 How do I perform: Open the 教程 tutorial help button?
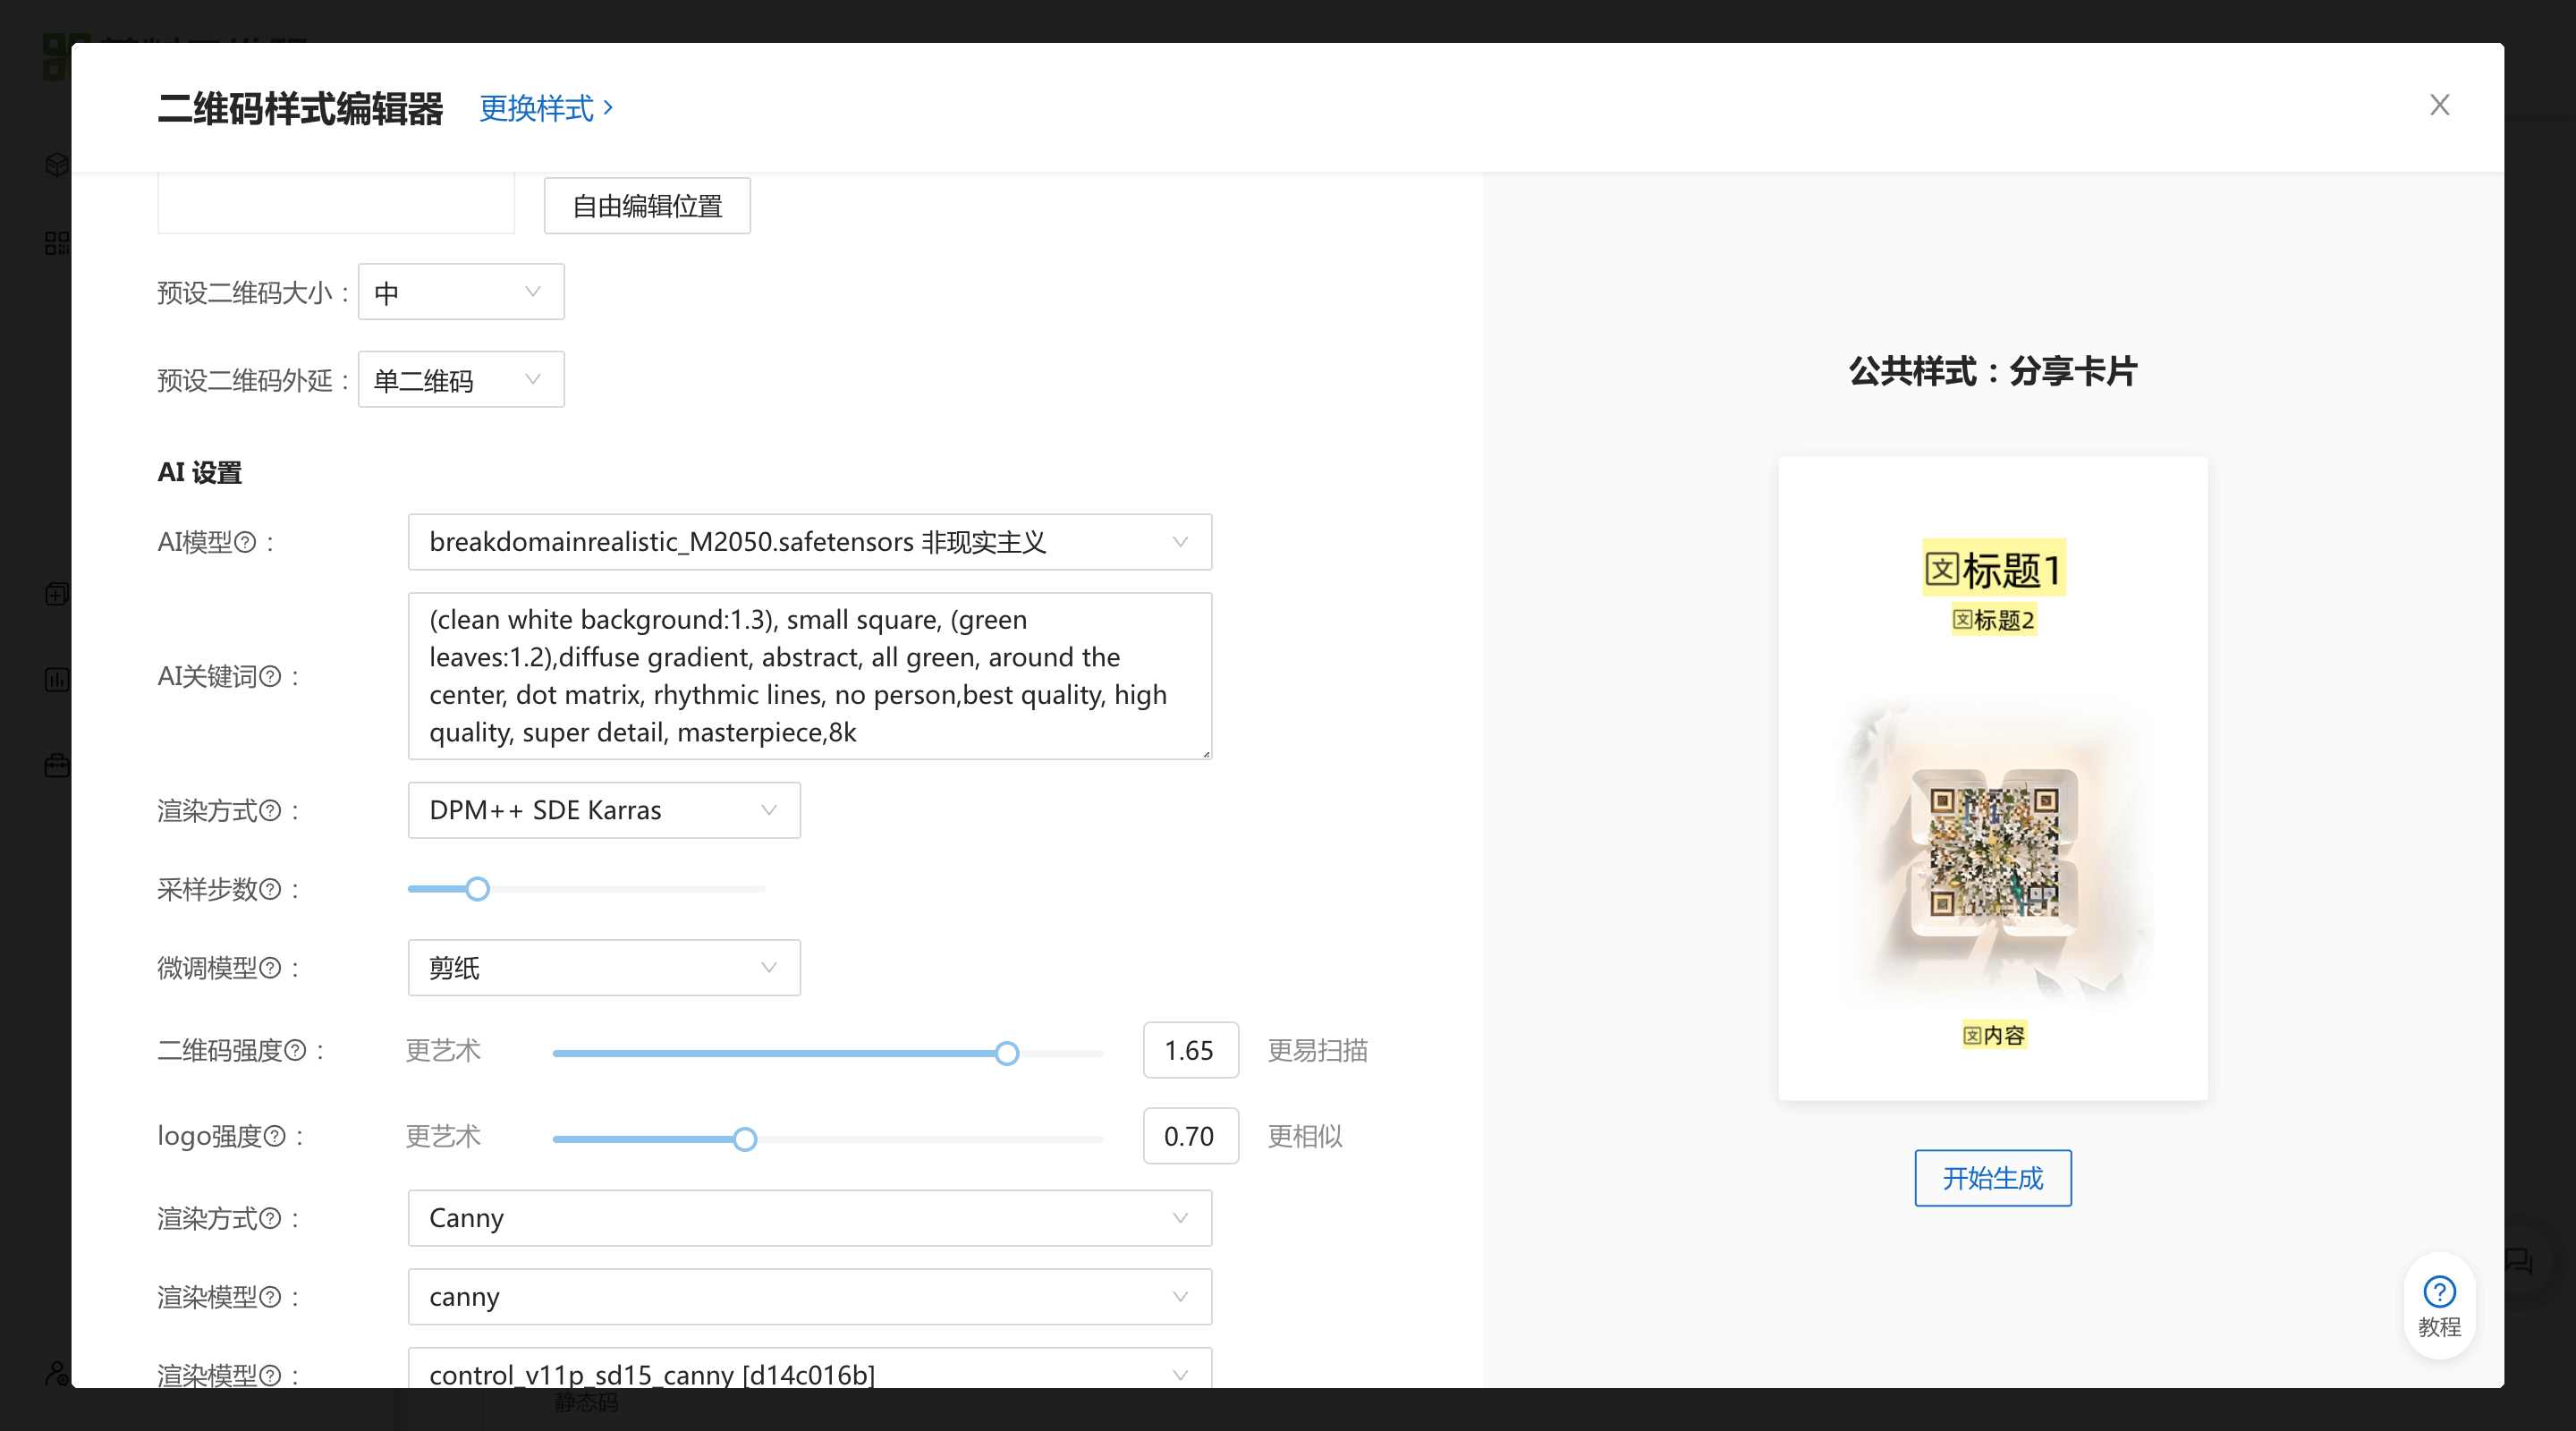[2439, 1305]
